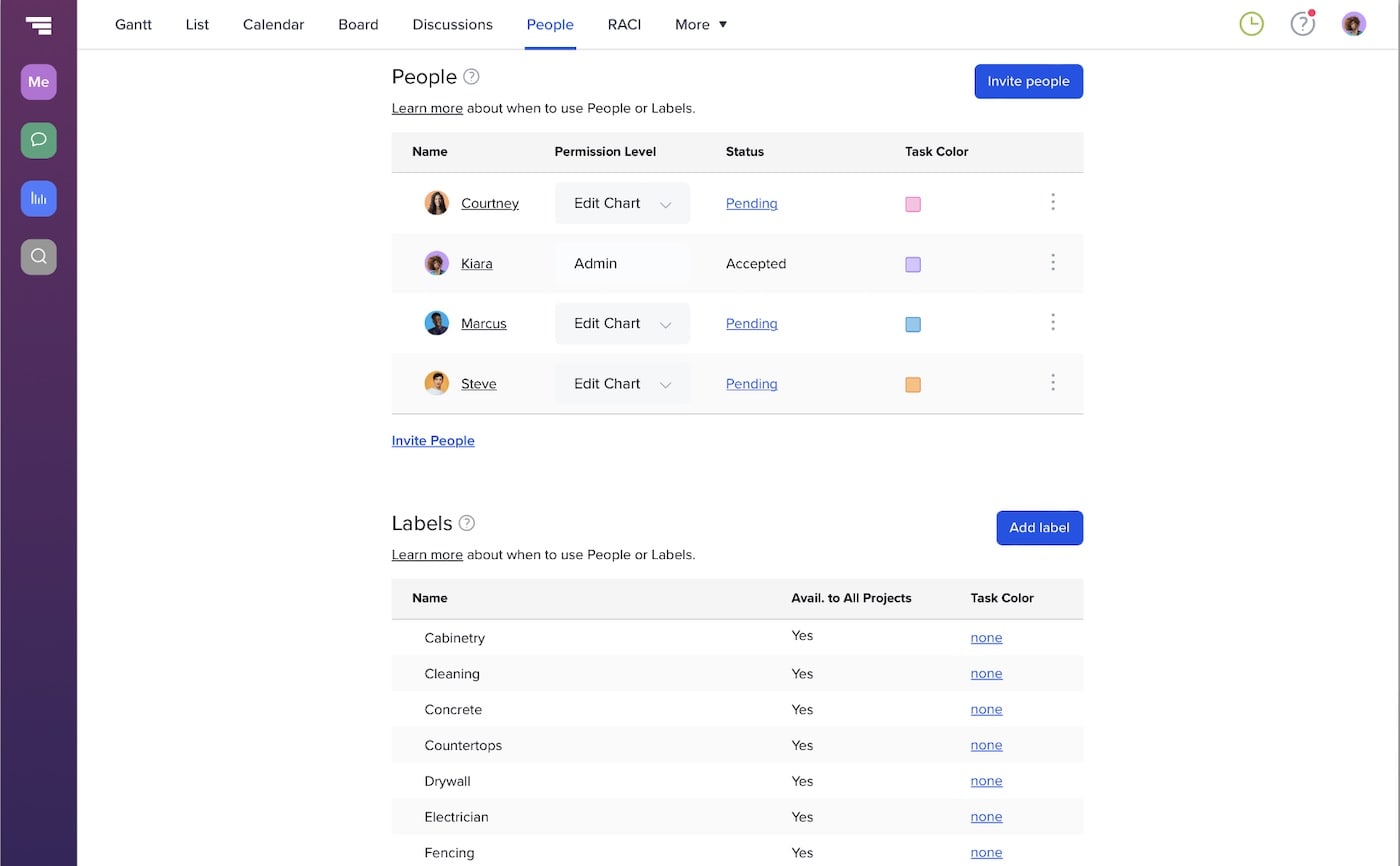
Task: Open the three-dot options menu for Marcus
Action: click(x=1053, y=322)
